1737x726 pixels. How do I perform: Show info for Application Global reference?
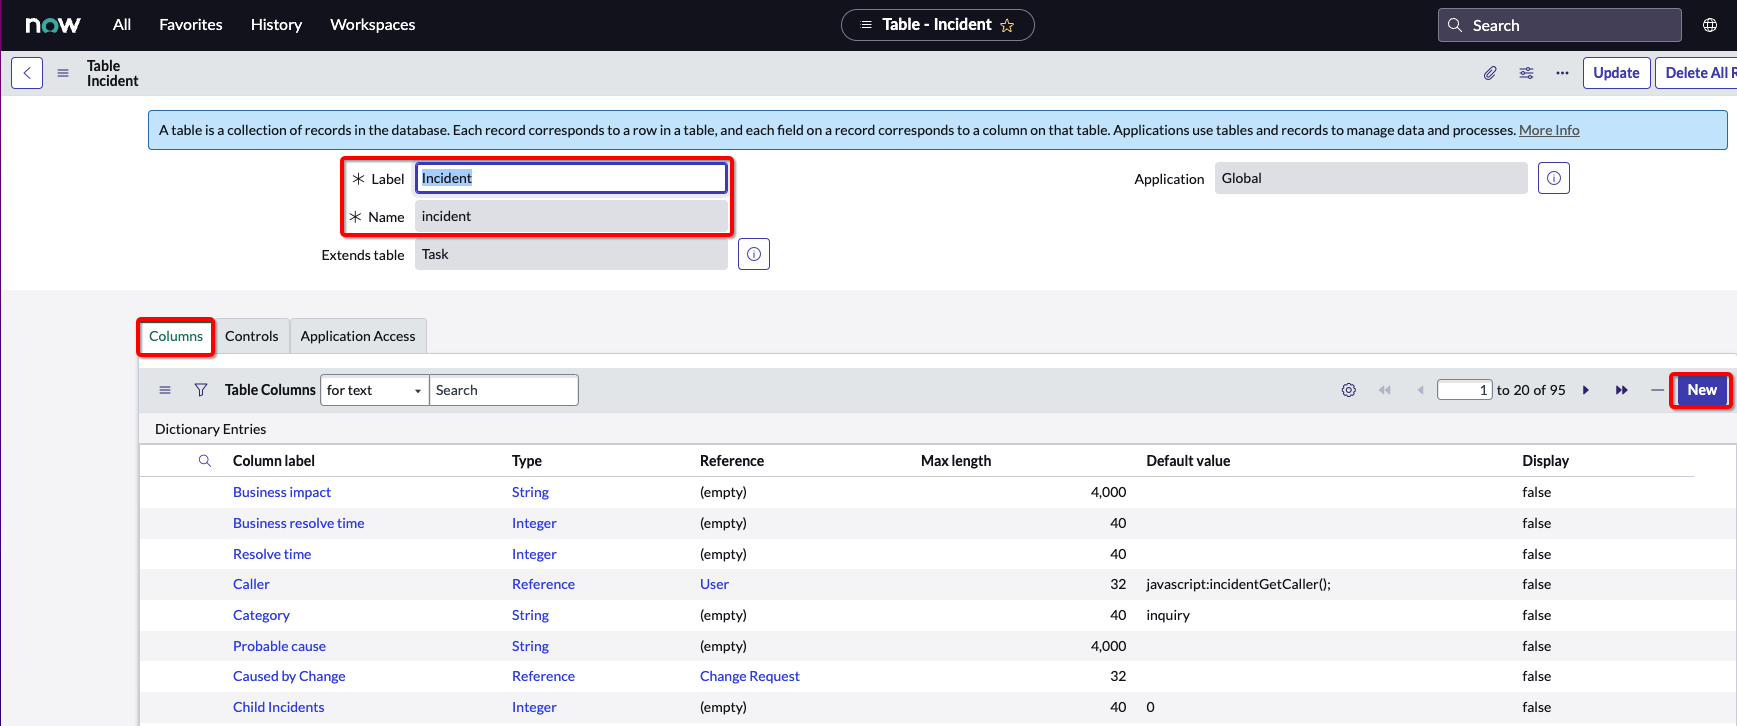click(1554, 178)
